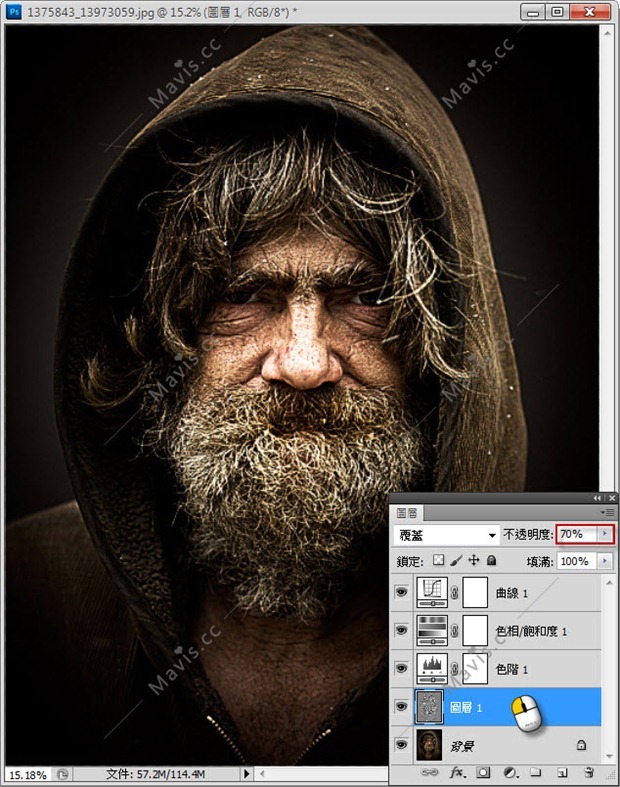Click the 15.18% zoom field in status bar

[28, 774]
